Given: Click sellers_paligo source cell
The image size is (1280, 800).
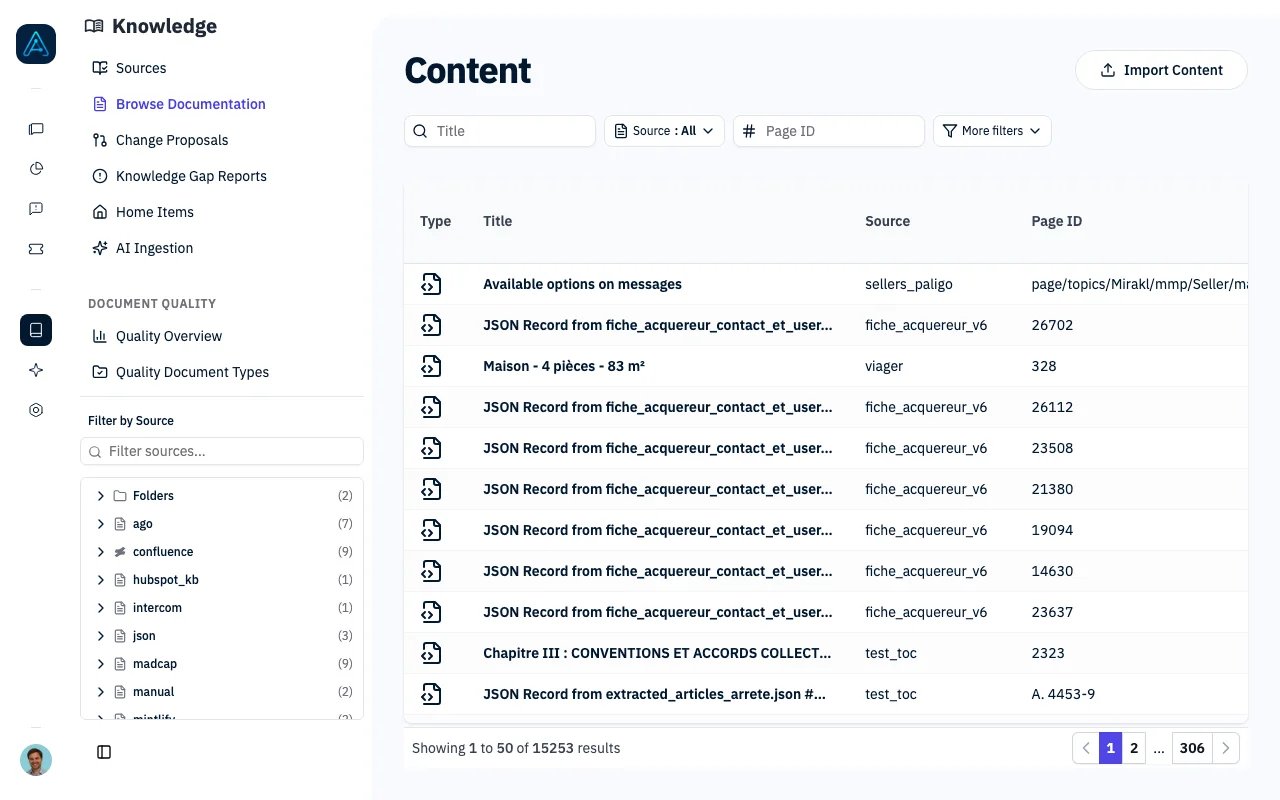Looking at the screenshot, I should pos(909,284).
